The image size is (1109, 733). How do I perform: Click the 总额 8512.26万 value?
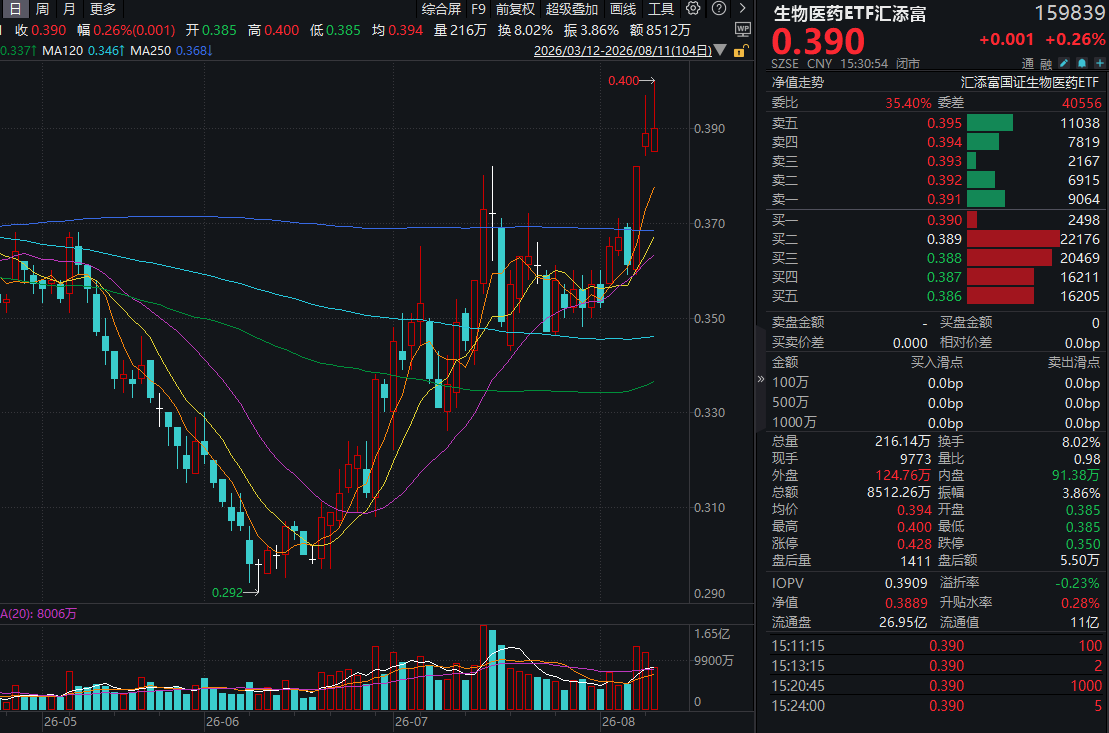[898, 492]
